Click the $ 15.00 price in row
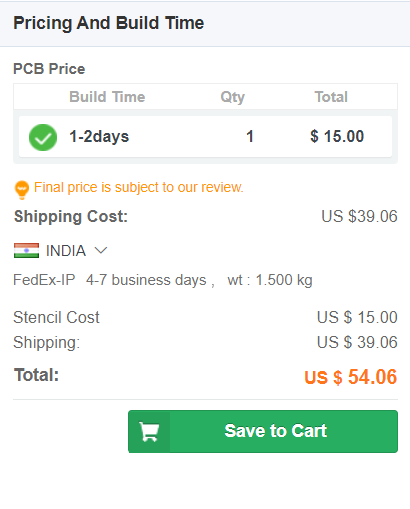 click(337, 136)
